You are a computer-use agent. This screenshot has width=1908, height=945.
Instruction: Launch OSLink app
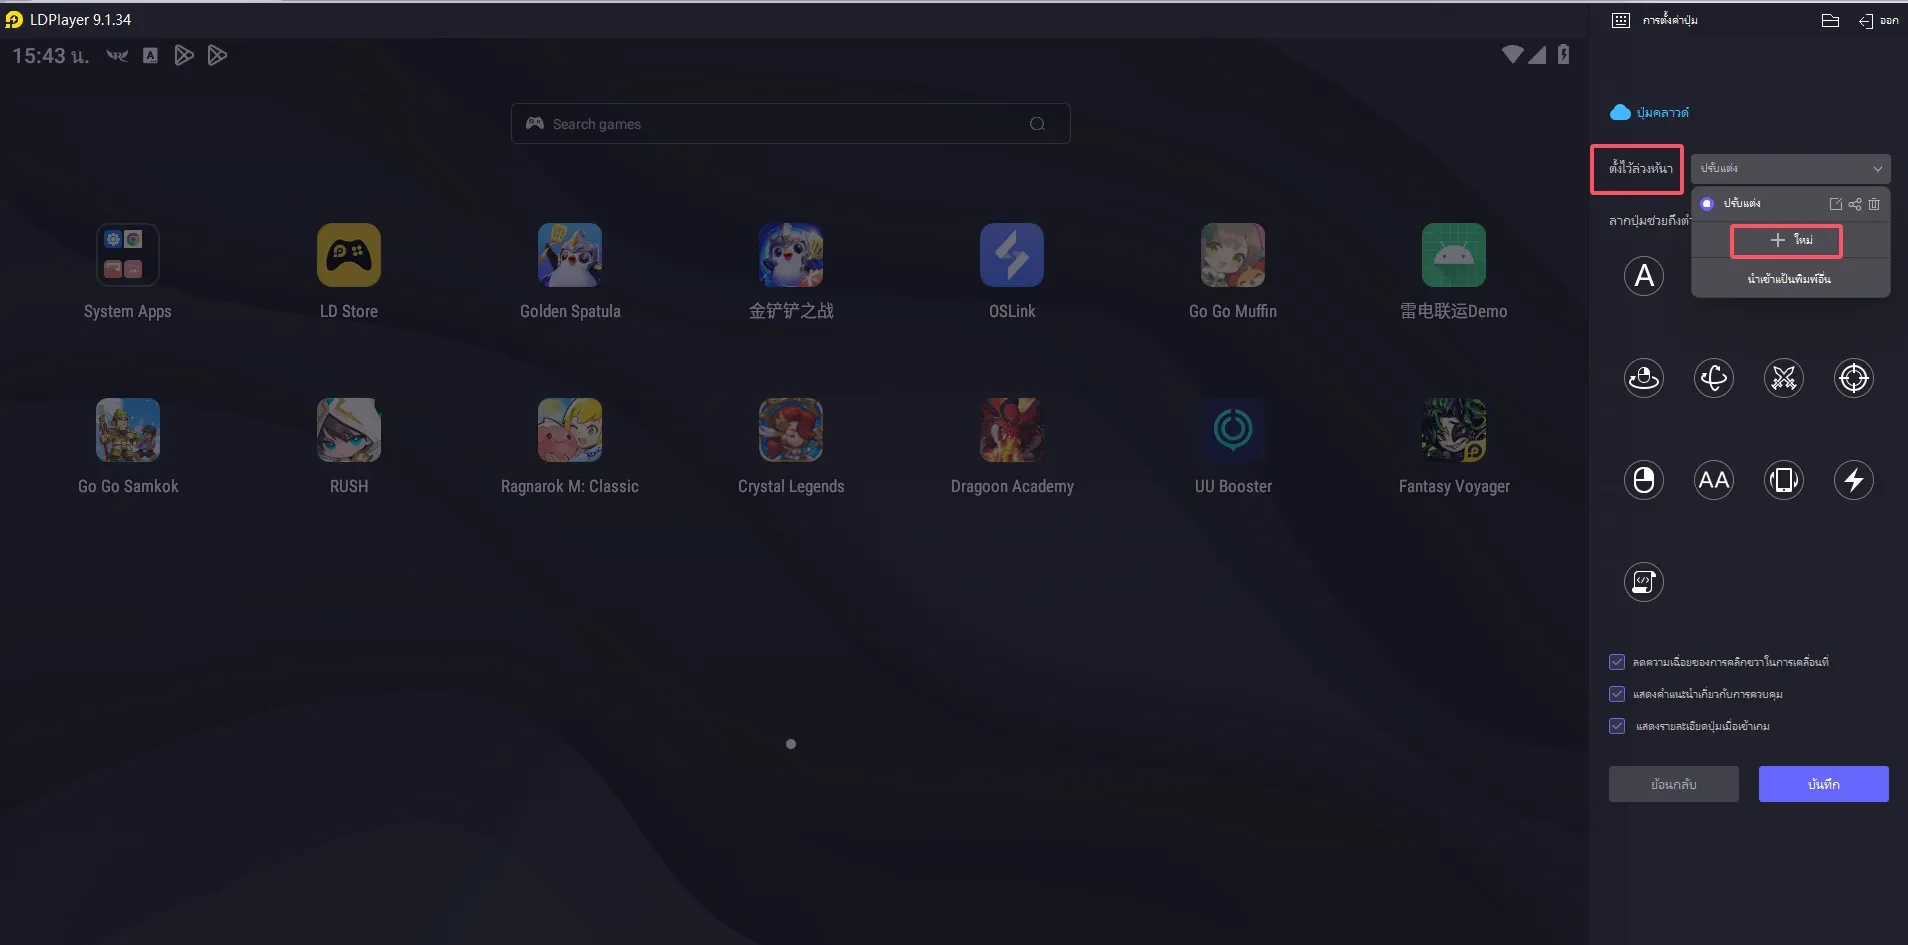coord(1012,255)
